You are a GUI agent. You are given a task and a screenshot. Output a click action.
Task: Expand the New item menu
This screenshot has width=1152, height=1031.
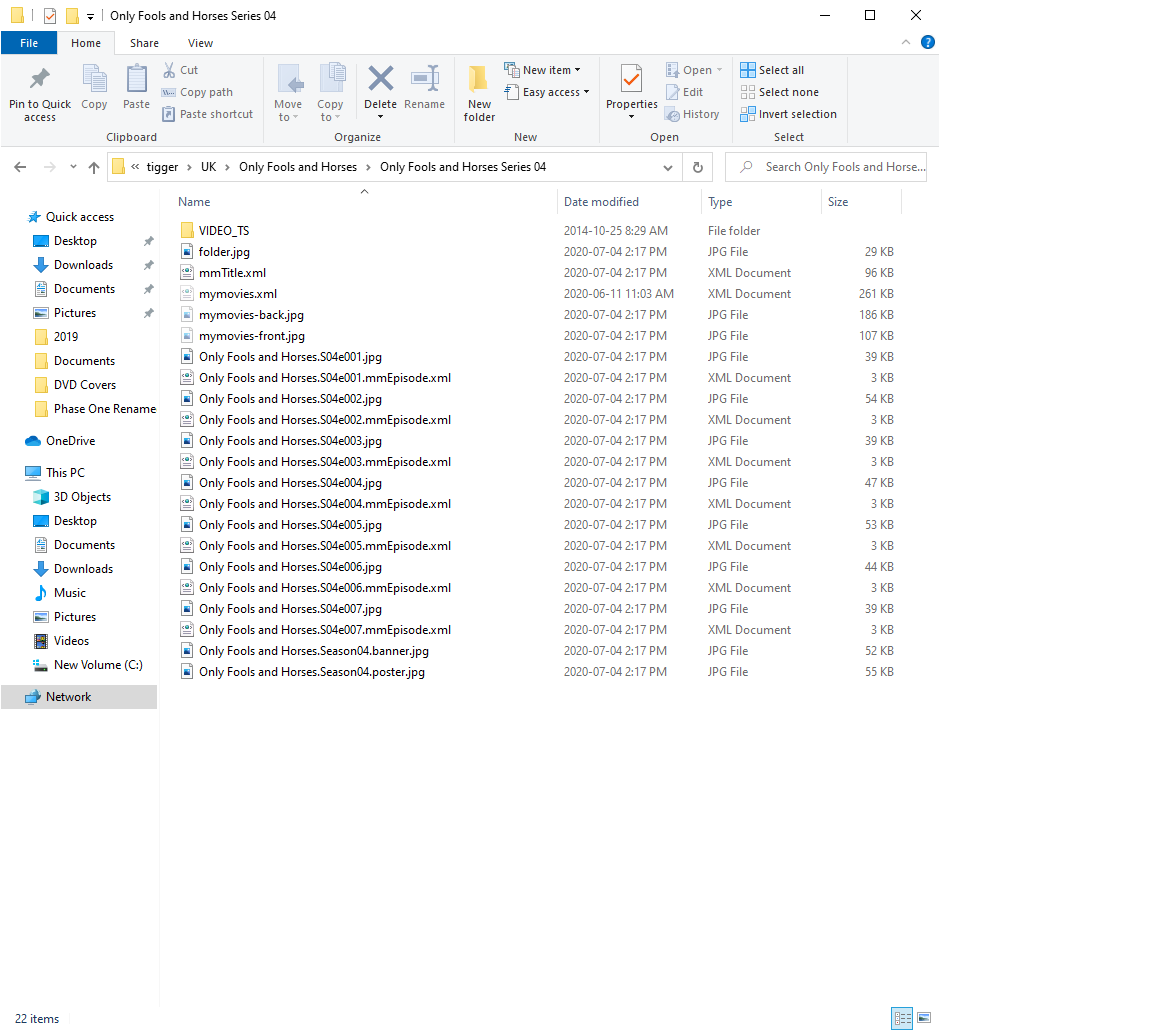point(543,70)
